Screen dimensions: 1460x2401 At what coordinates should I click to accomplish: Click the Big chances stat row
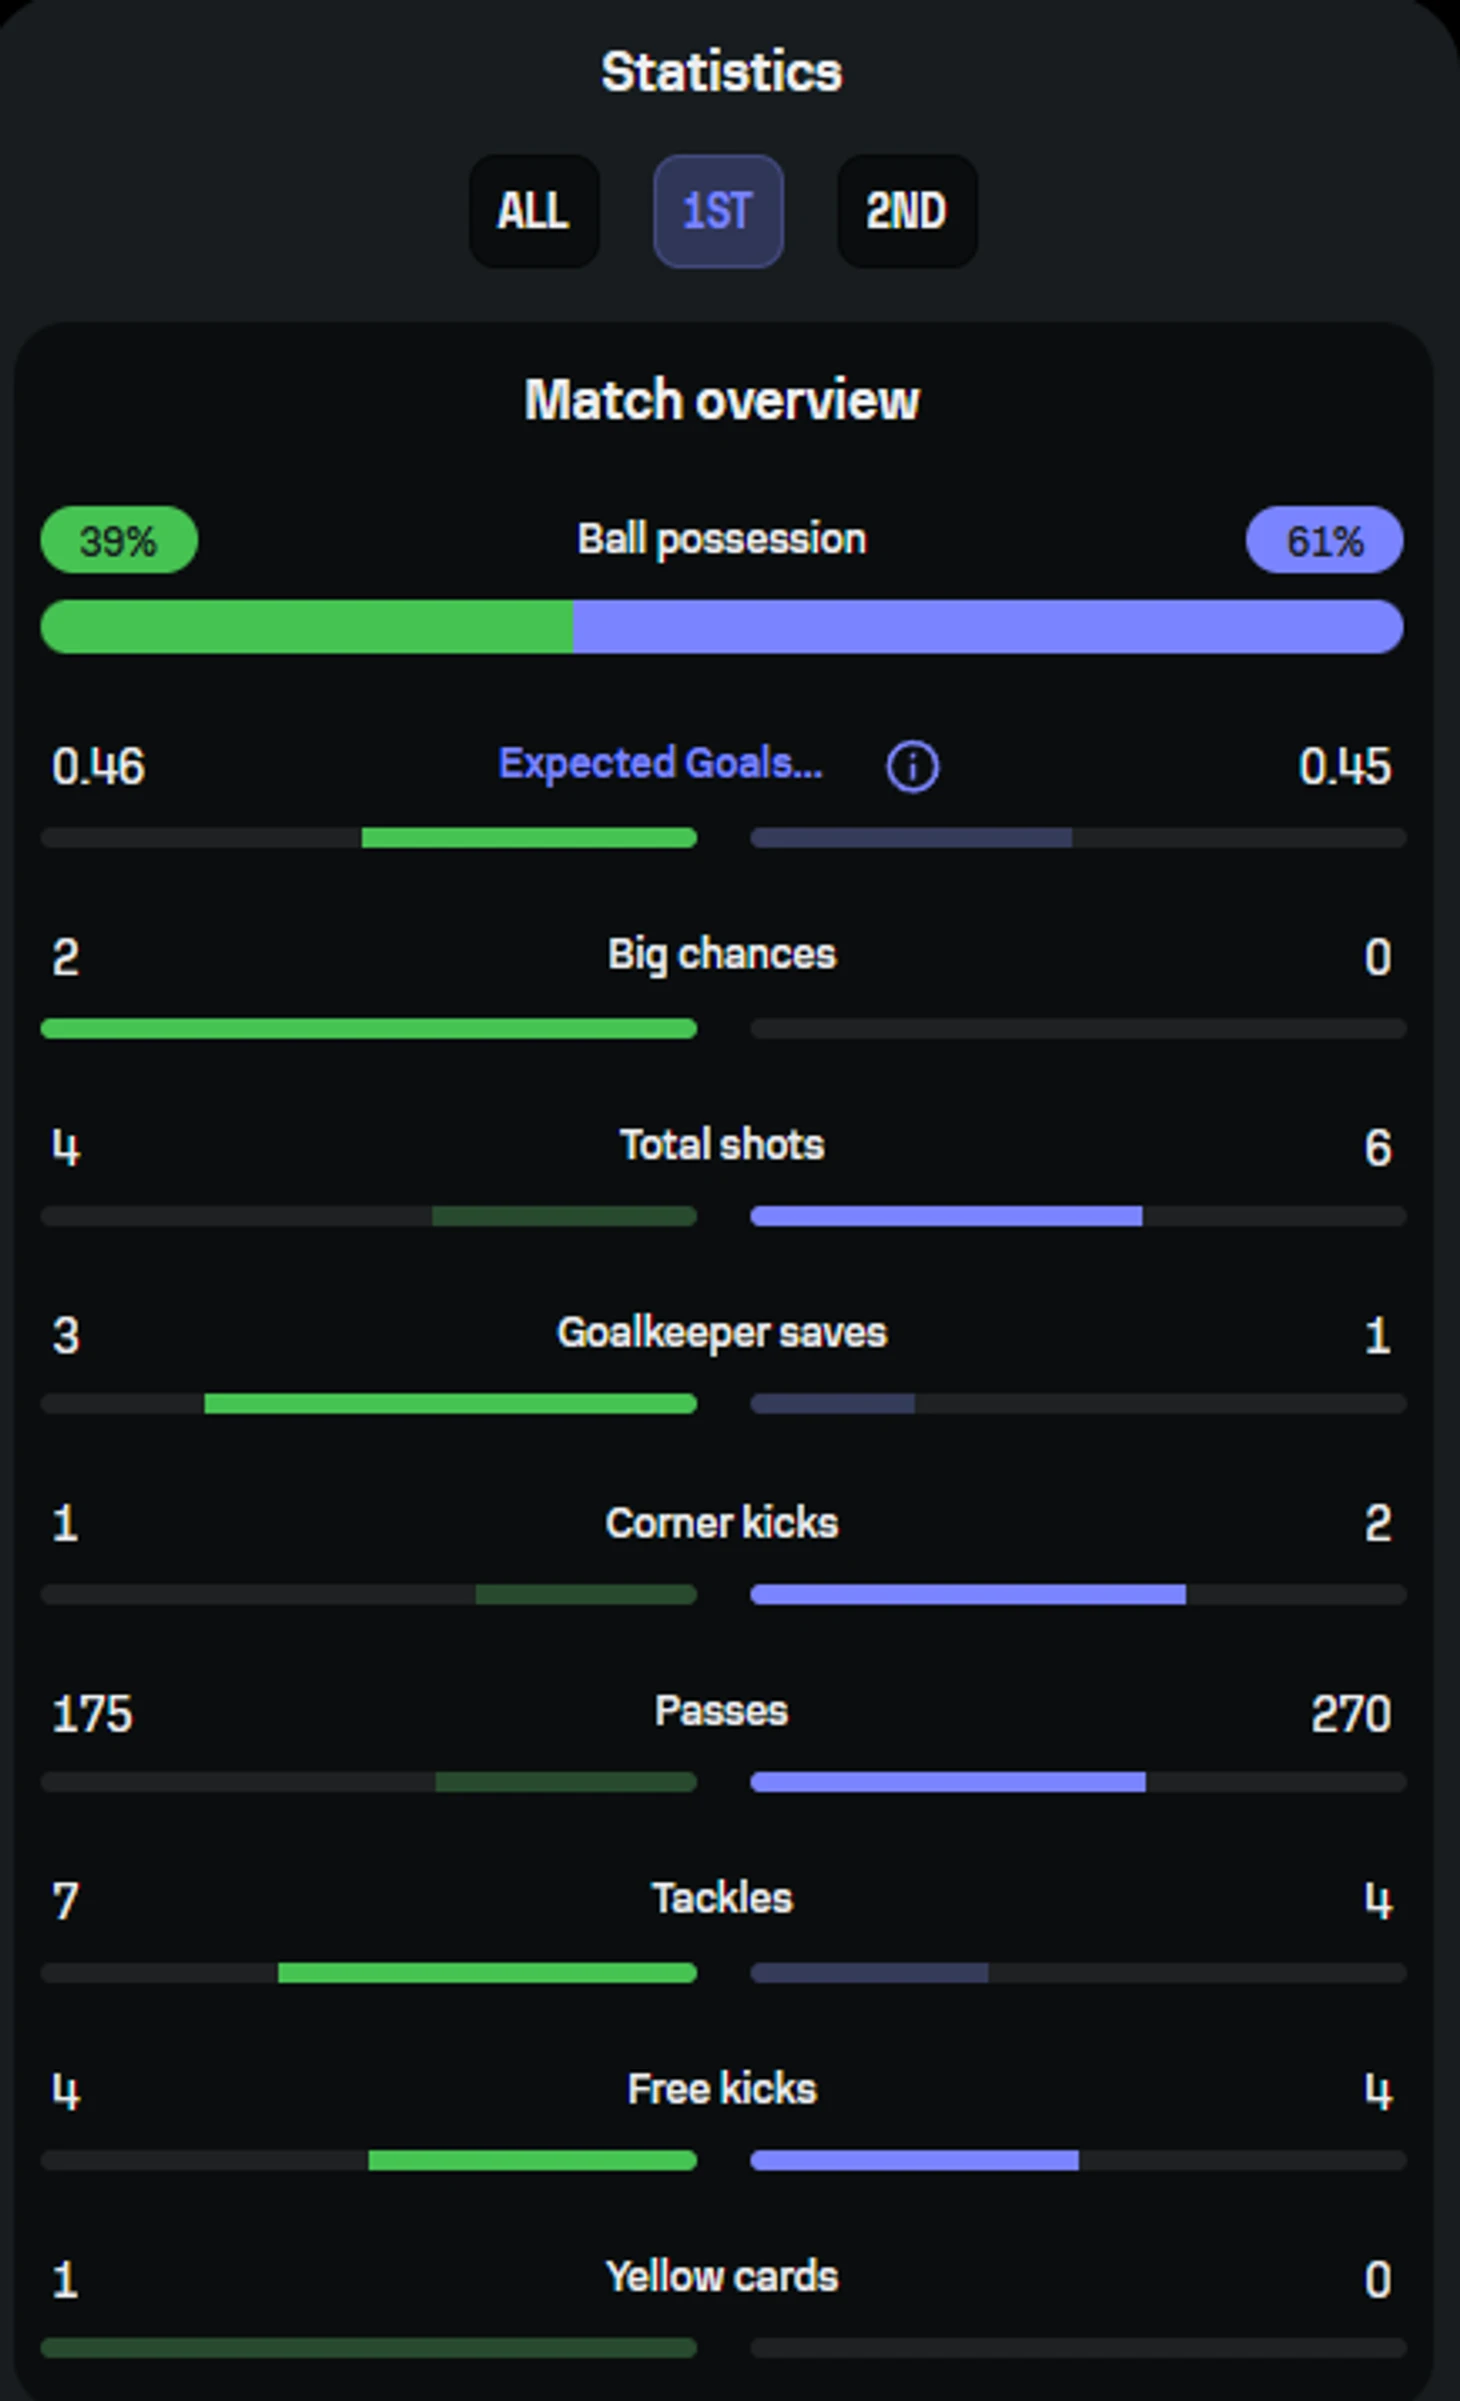(722, 985)
